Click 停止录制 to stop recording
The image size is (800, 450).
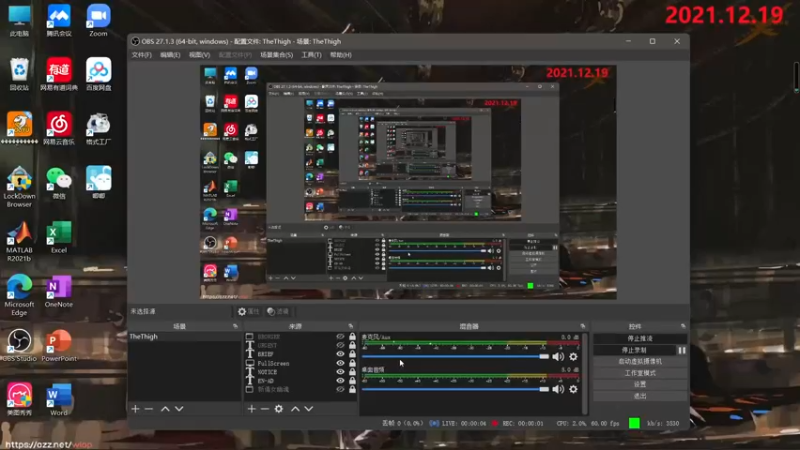tap(635, 351)
